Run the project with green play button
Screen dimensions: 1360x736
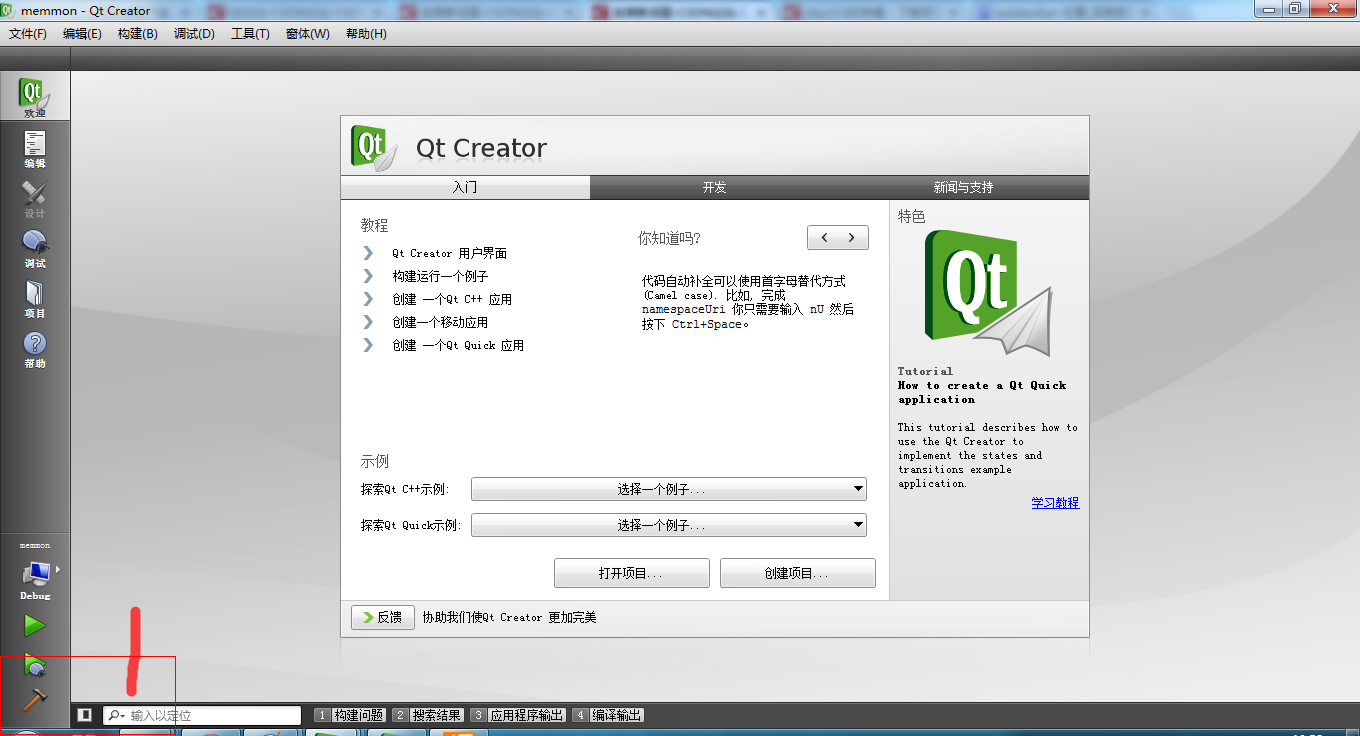pos(35,626)
